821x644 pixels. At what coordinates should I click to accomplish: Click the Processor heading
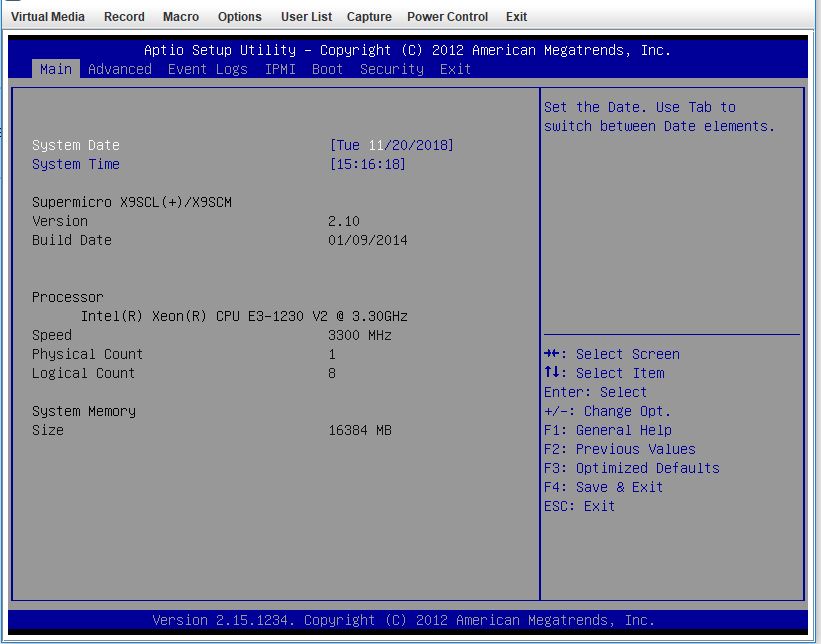(x=68, y=297)
